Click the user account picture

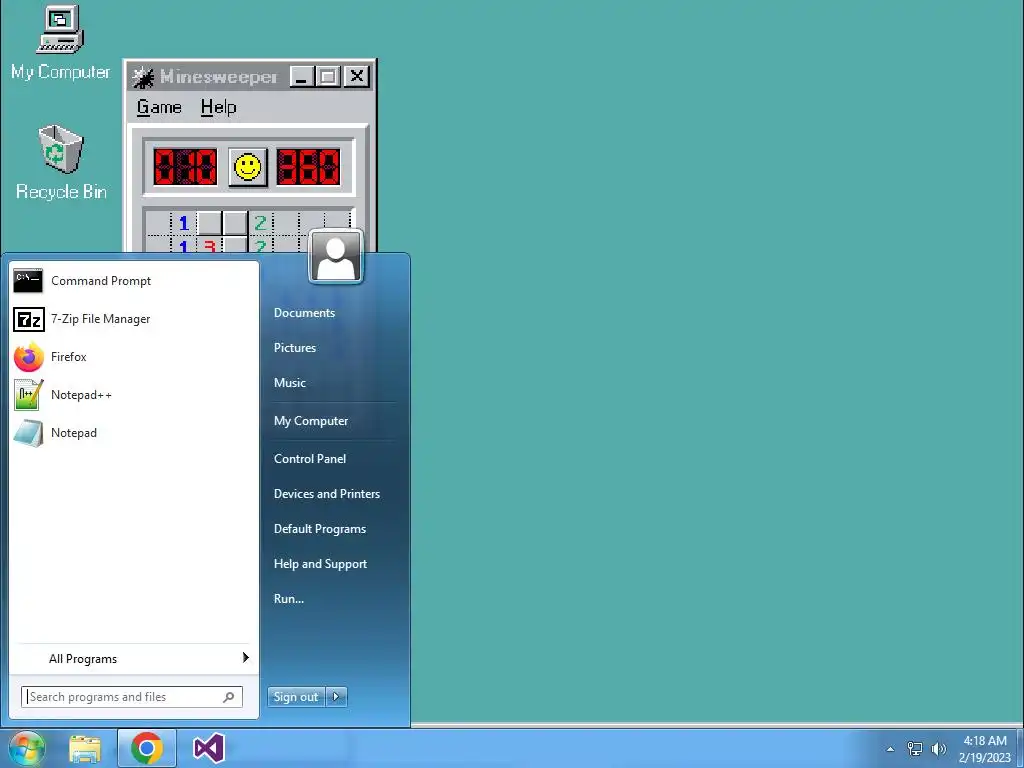[336, 257]
